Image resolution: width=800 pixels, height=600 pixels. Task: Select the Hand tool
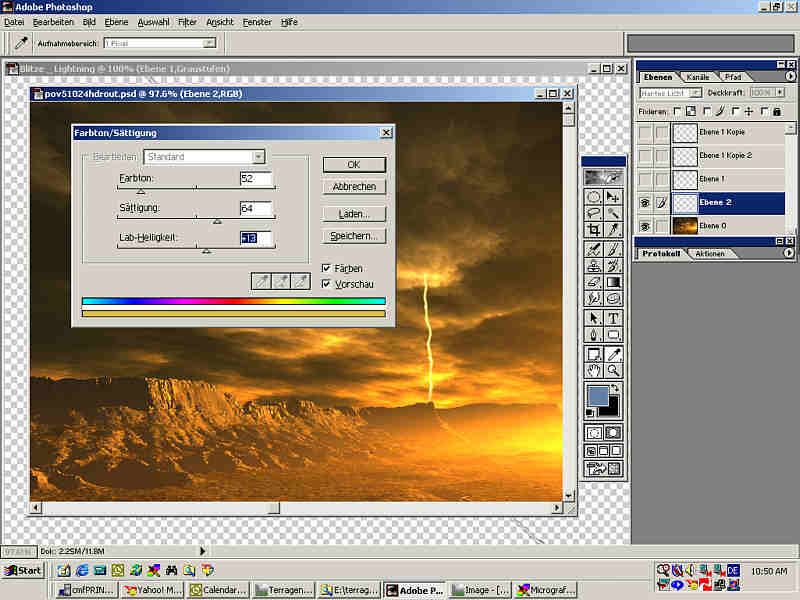click(x=594, y=370)
